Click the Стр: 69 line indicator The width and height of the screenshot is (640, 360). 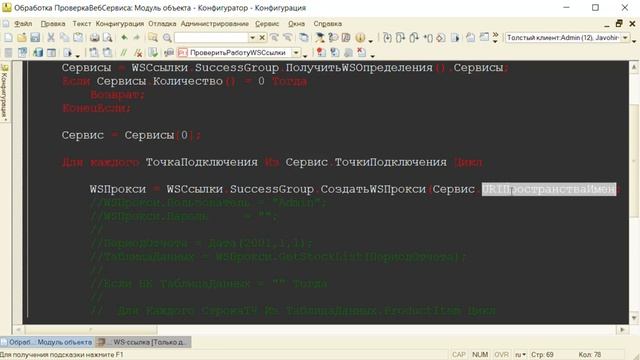[542, 355]
